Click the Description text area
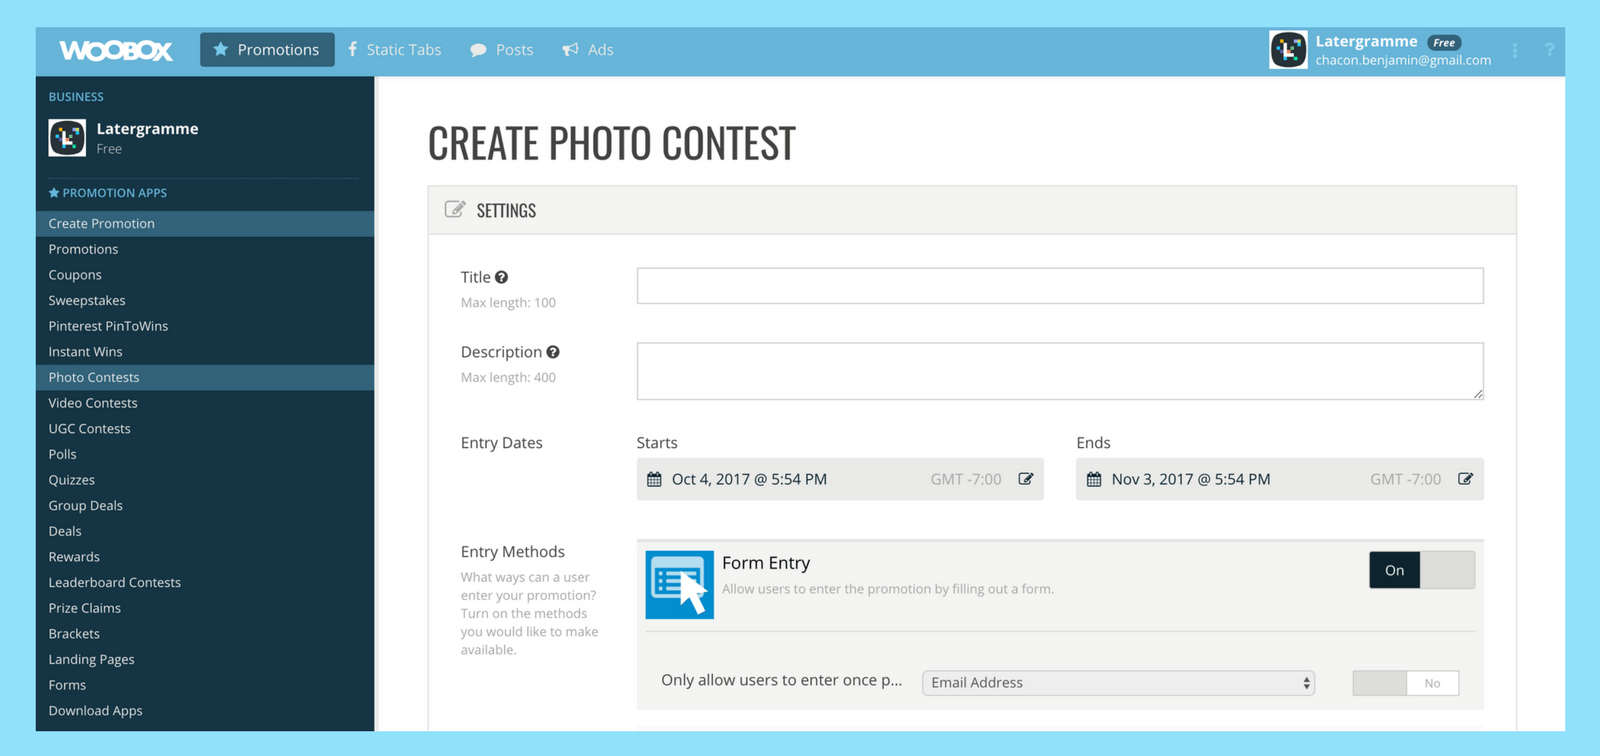This screenshot has width=1600, height=756. (x=1060, y=371)
